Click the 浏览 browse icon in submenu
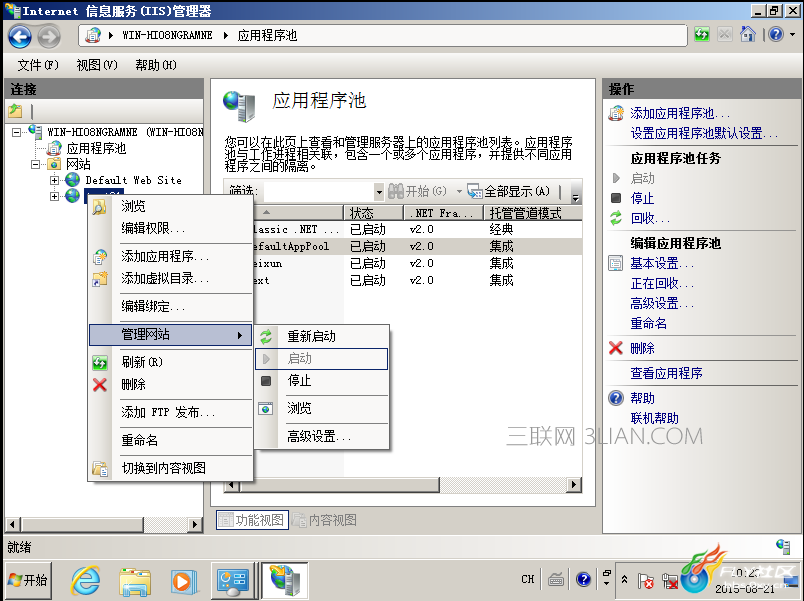Viewport: 804px width, 601px height. [266, 409]
